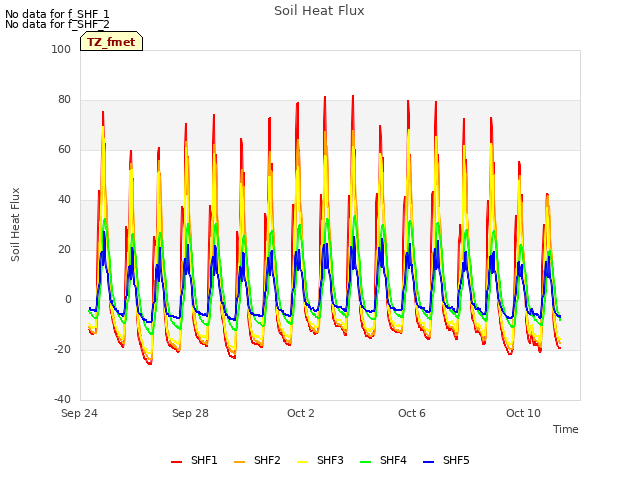
Task: Click the green SHF4 legend swatch
Action: click(365, 462)
